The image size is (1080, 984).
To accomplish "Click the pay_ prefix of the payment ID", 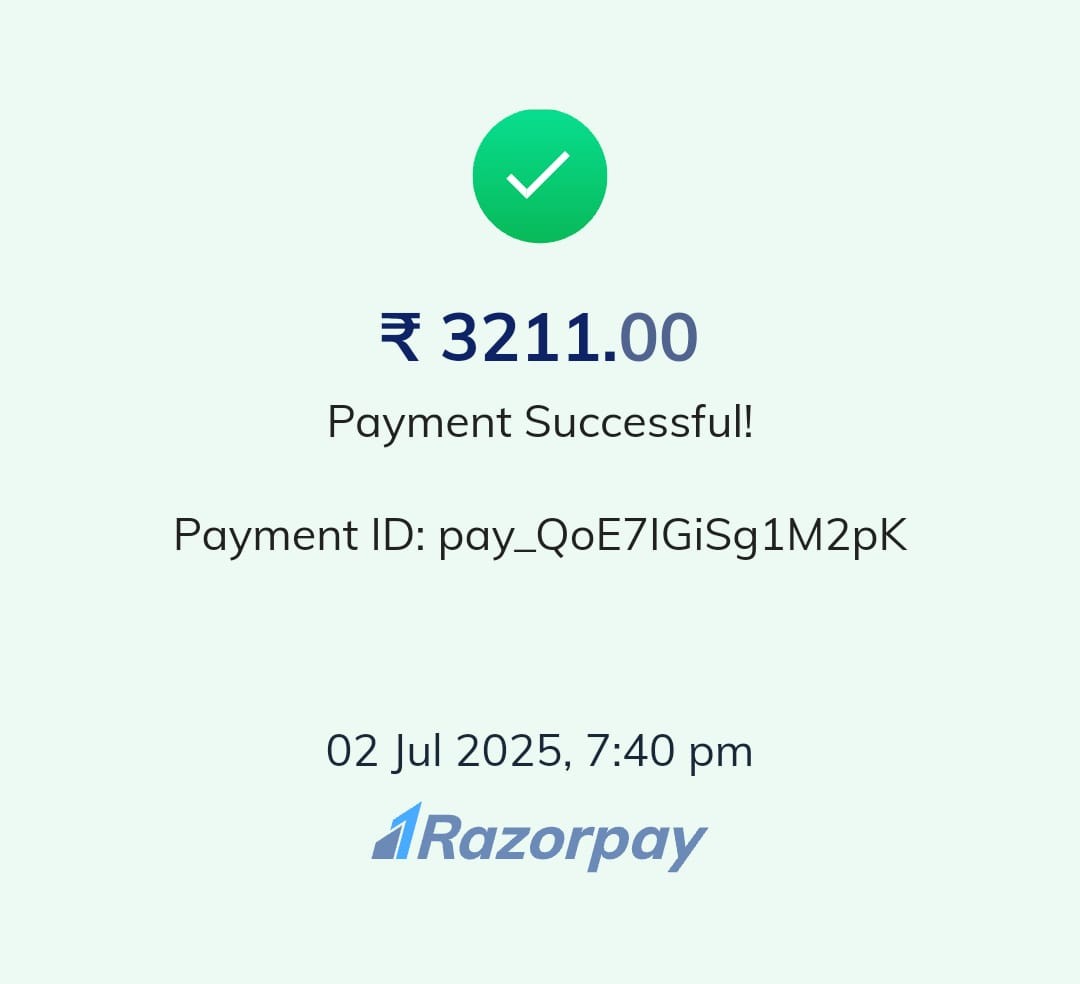I will (486, 537).
